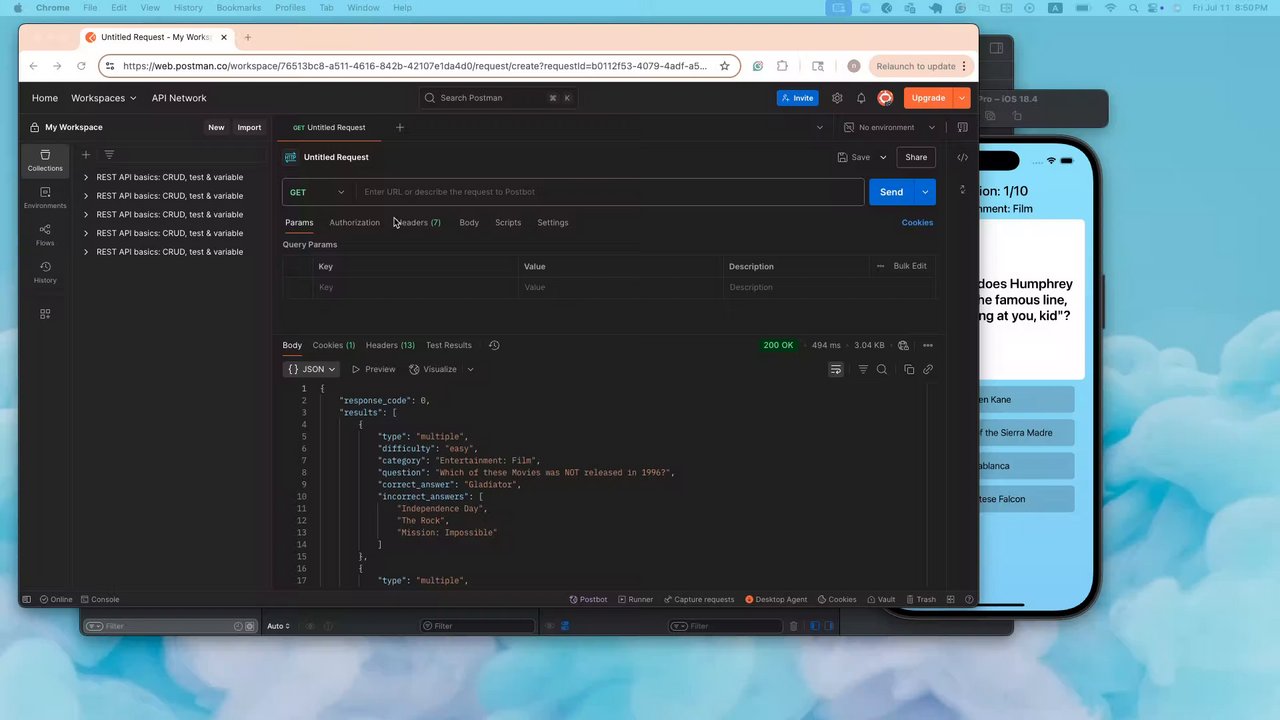Open Console in the status bar
This screenshot has height=720, width=1280.
click(x=99, y=599)
